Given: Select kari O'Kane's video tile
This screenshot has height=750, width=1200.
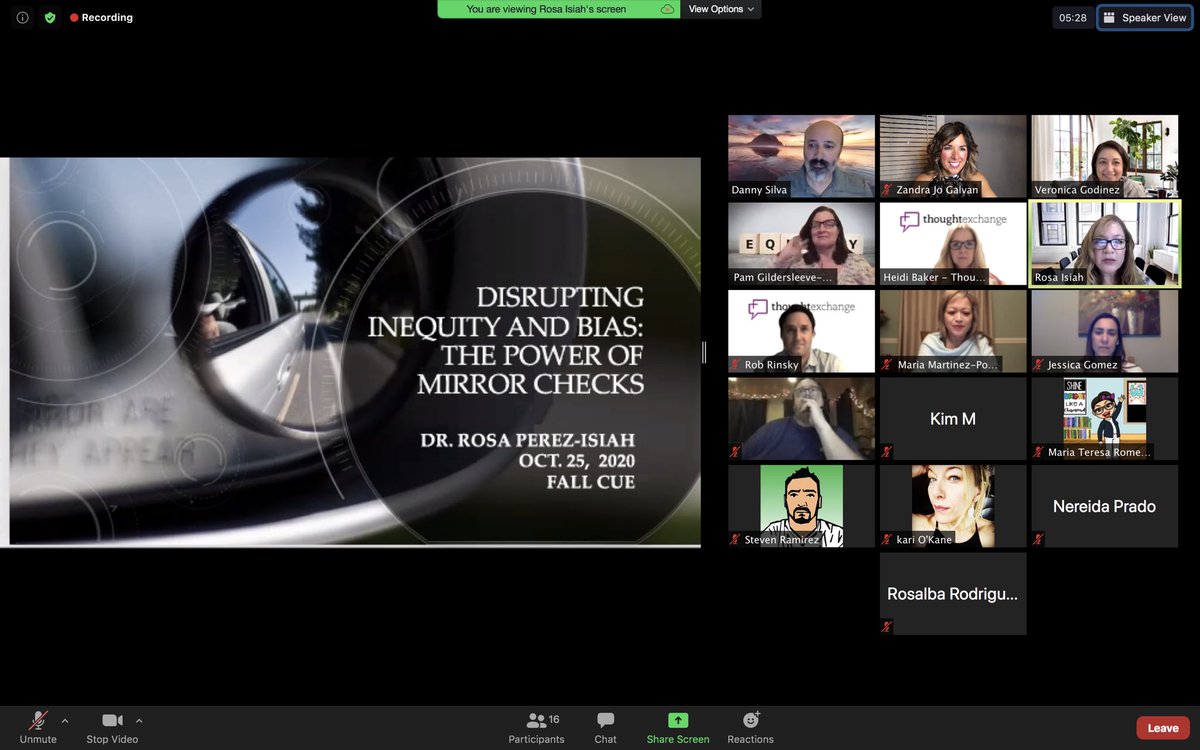Looking at the screenshot, I should click(x=953, y=506).
